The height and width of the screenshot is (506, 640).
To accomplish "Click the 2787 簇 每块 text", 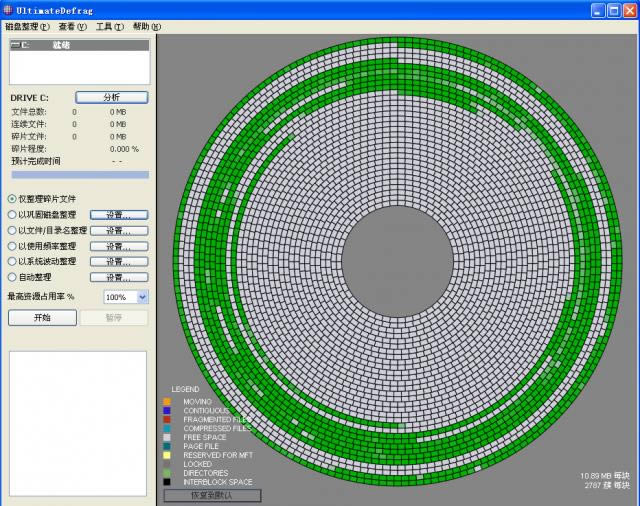I will pyautogui.click(x=607, y=485).
